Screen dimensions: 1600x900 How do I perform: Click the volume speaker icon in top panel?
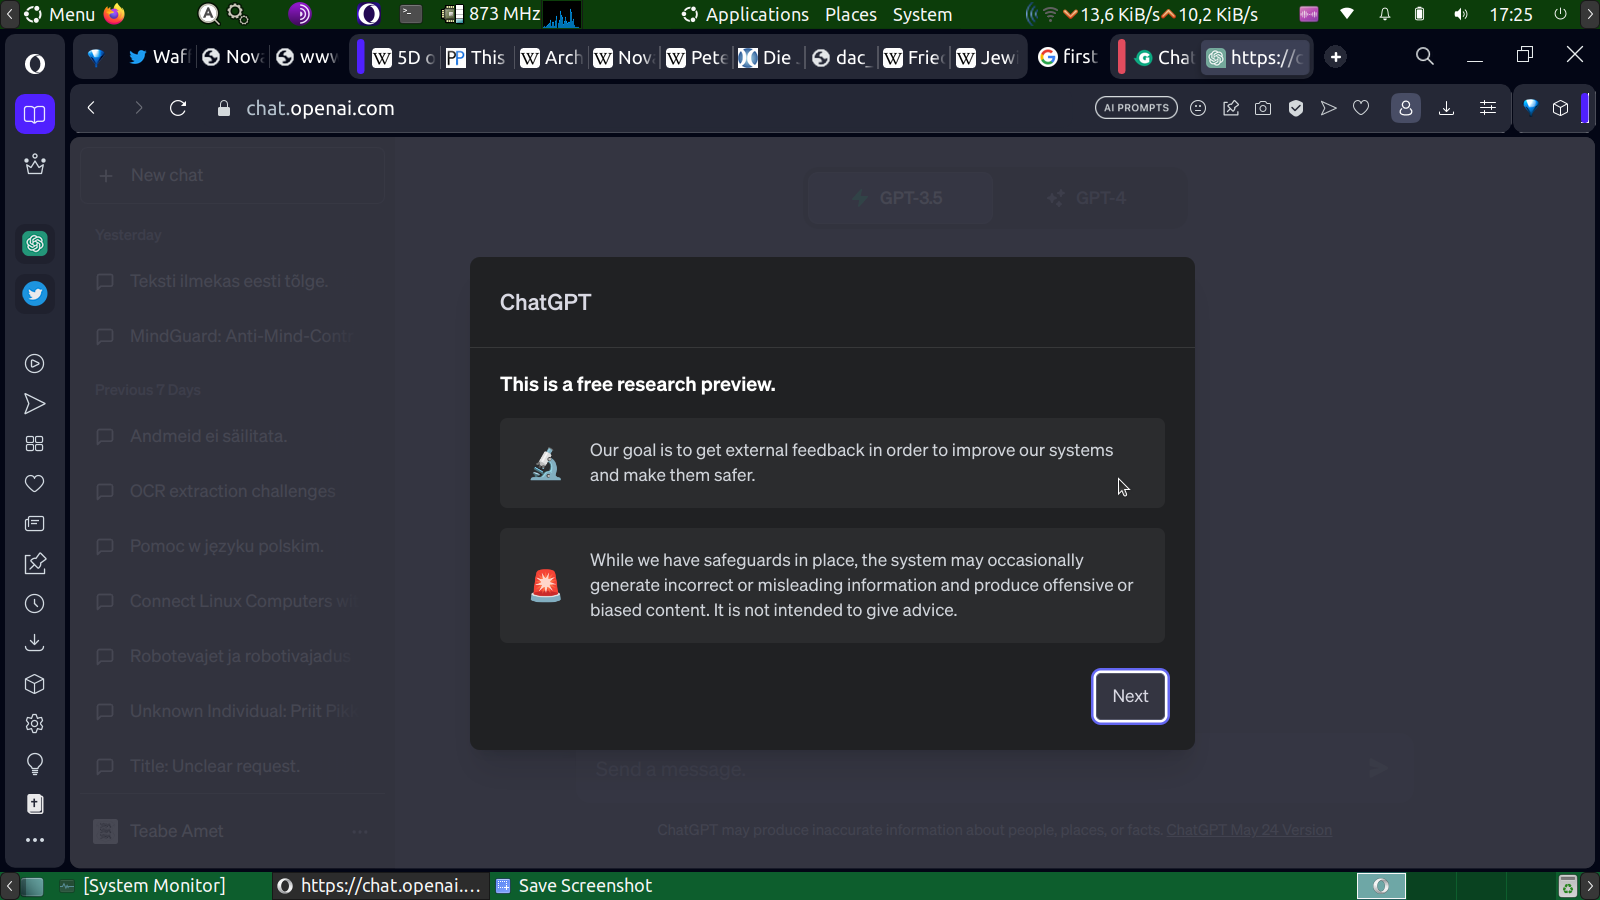pos(1461,14)
